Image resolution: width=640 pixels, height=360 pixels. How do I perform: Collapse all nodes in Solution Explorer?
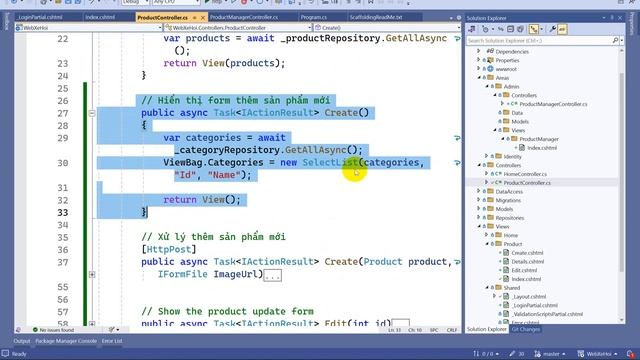pos(510,29)
